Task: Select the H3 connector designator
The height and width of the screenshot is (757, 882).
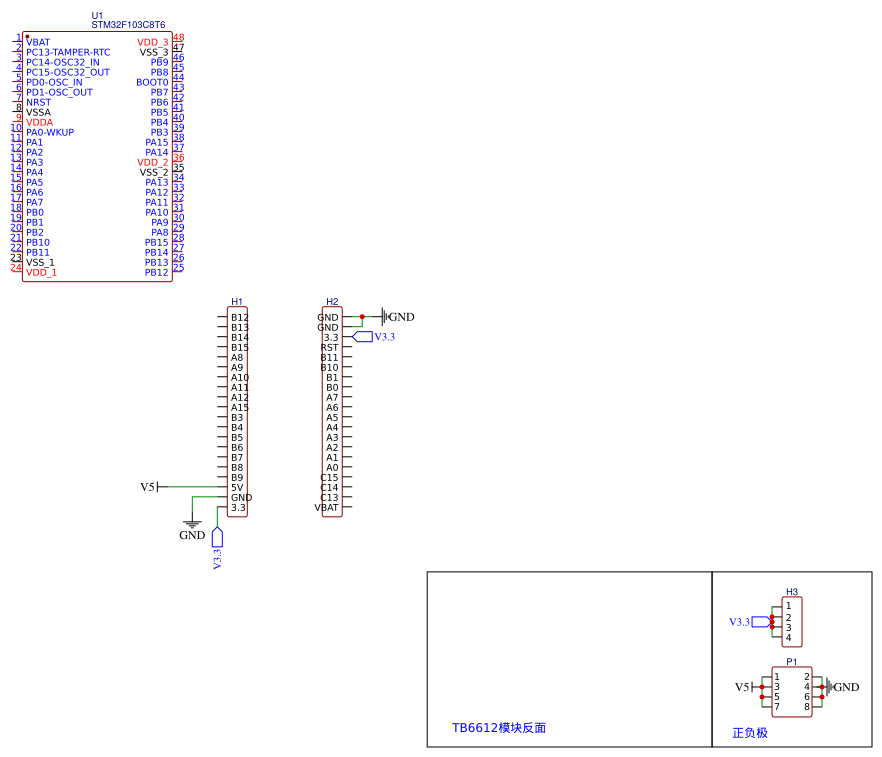Action: [792, 592]
